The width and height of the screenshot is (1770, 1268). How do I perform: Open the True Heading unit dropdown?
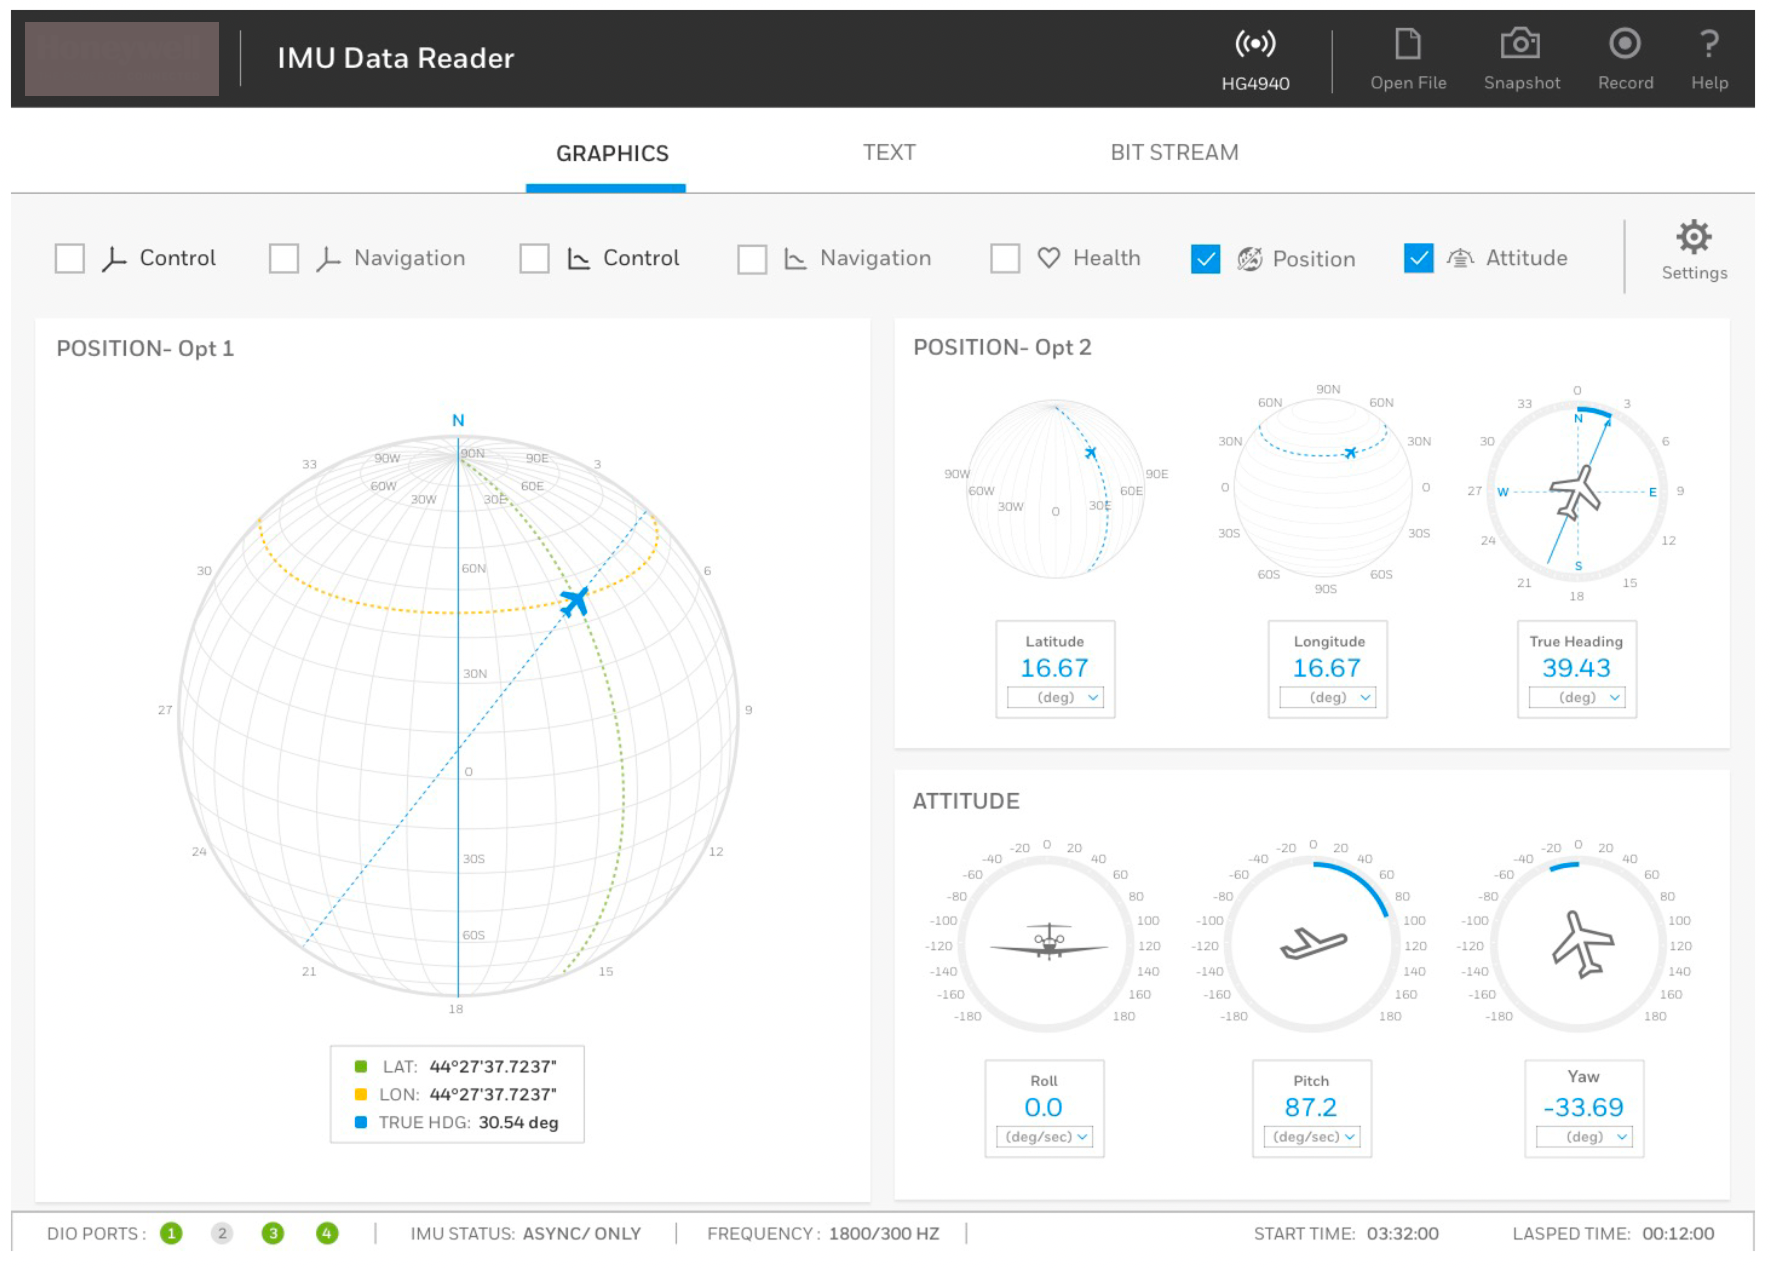point(1577,697)
